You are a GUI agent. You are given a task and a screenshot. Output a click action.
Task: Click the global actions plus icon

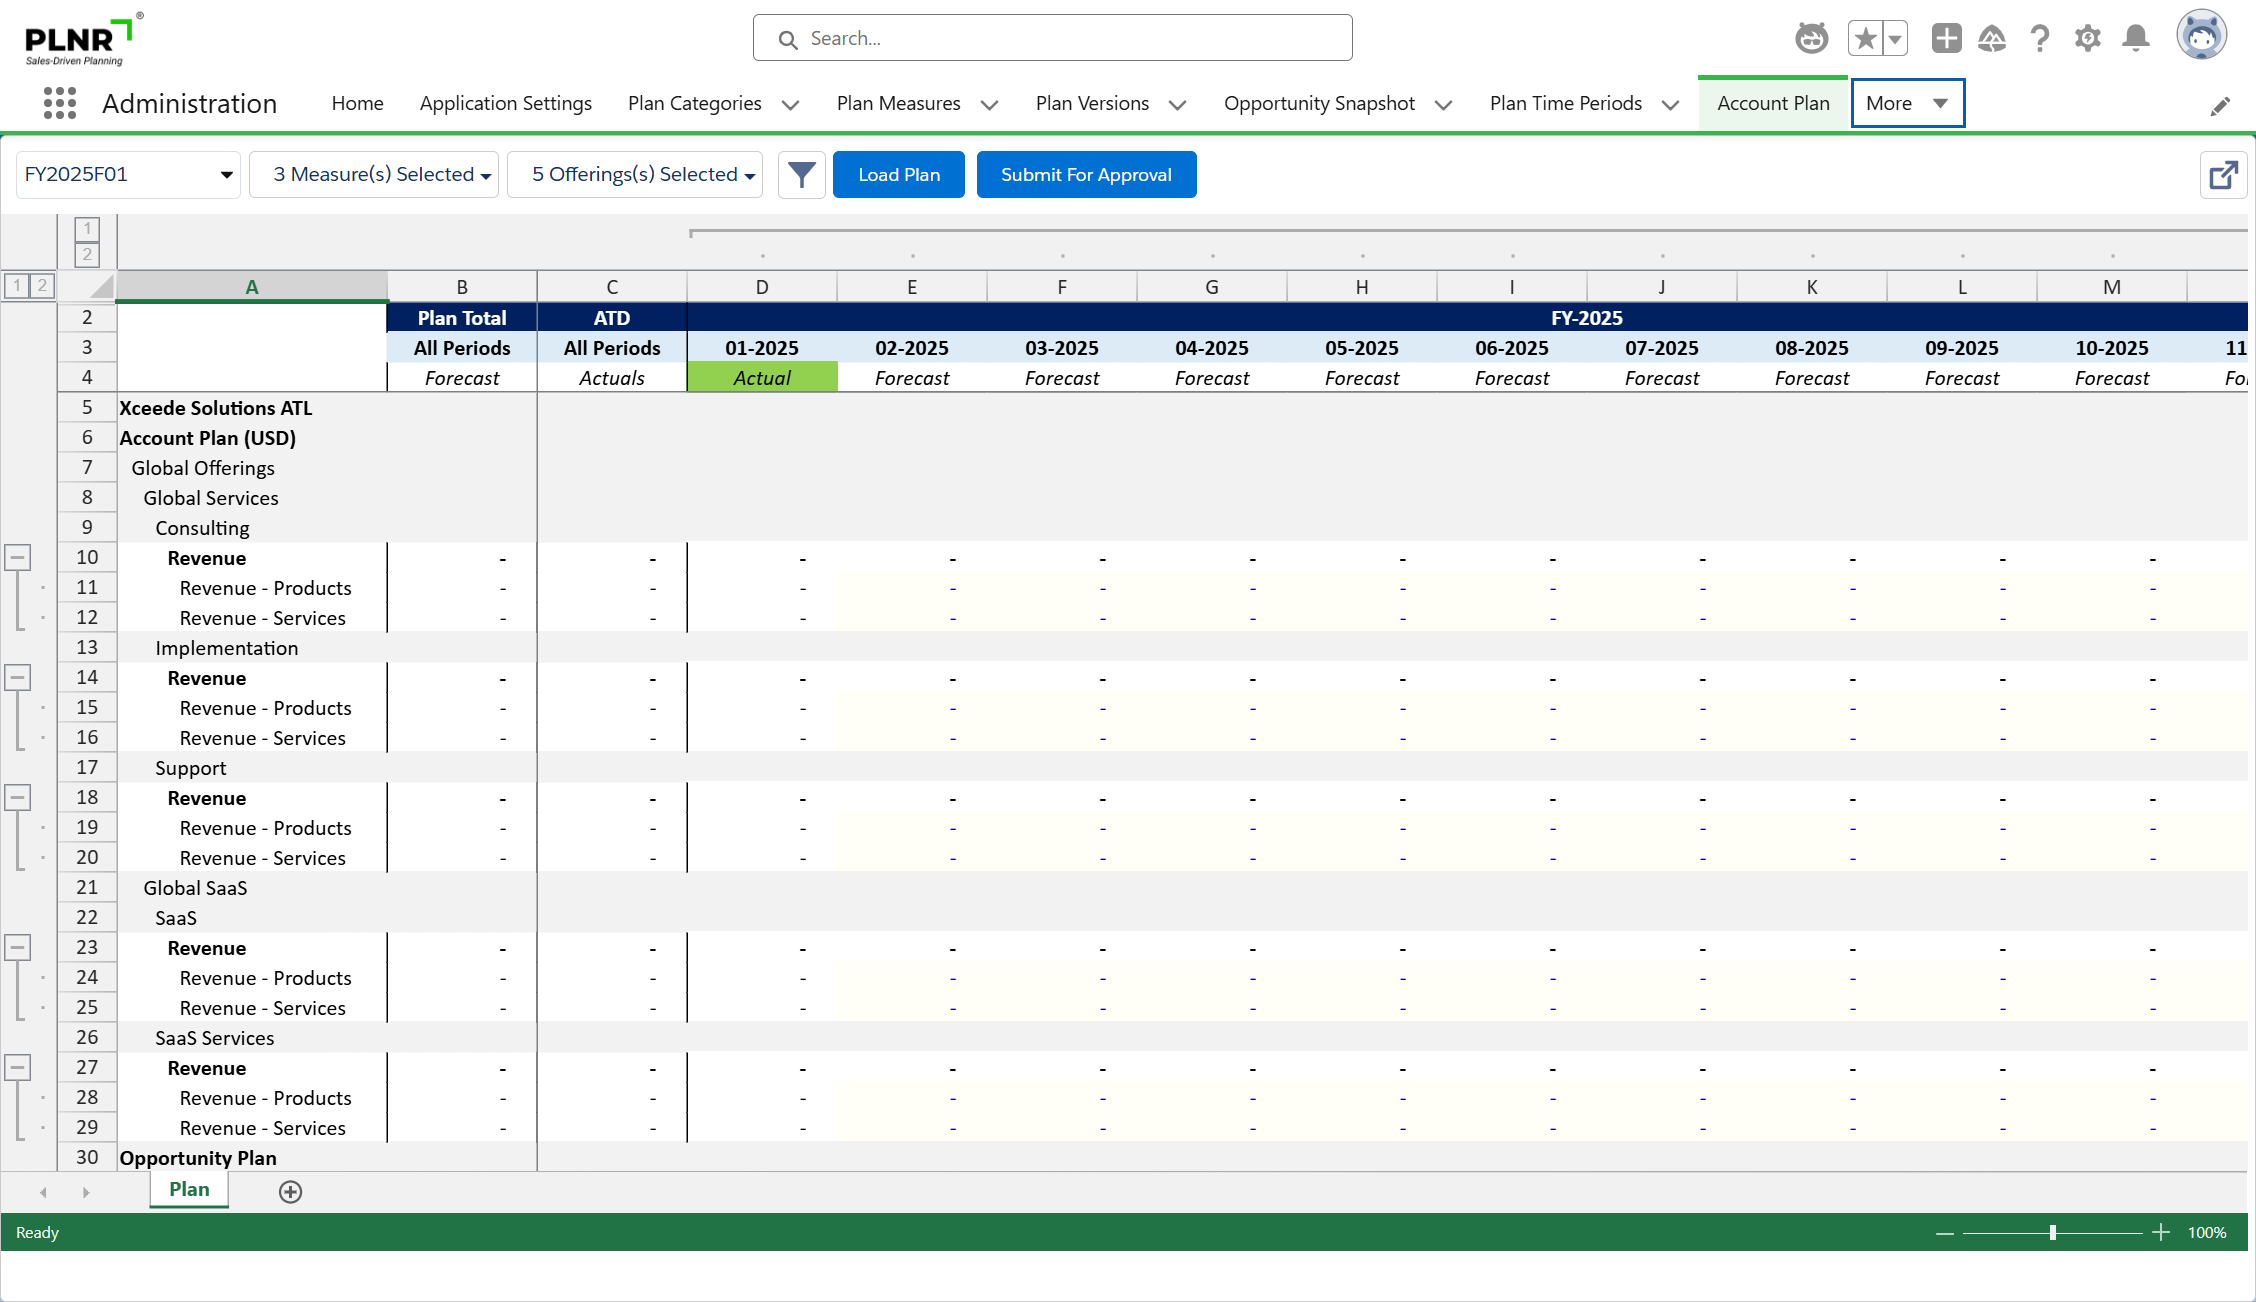1946,39
